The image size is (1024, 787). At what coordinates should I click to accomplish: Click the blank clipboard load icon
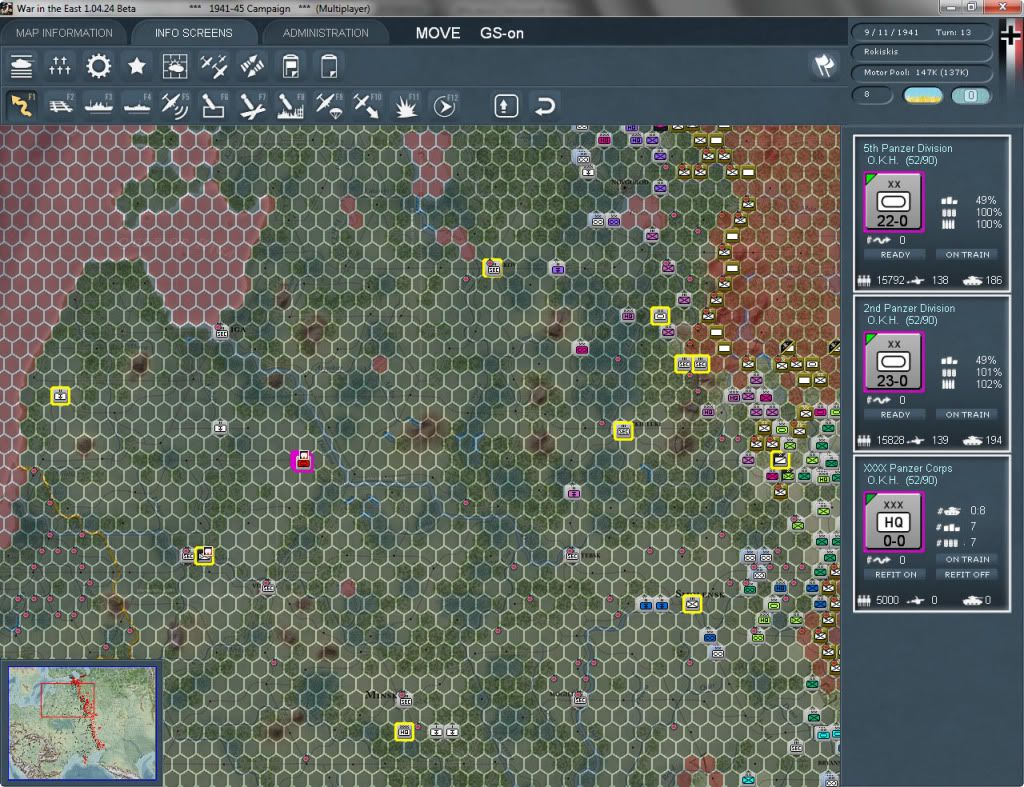point(328,67)
